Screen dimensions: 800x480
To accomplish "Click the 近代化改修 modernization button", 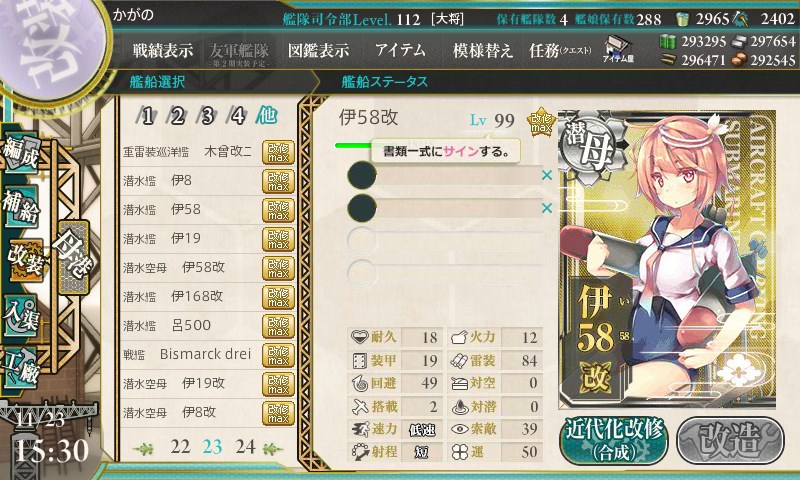I will [614, 441].
